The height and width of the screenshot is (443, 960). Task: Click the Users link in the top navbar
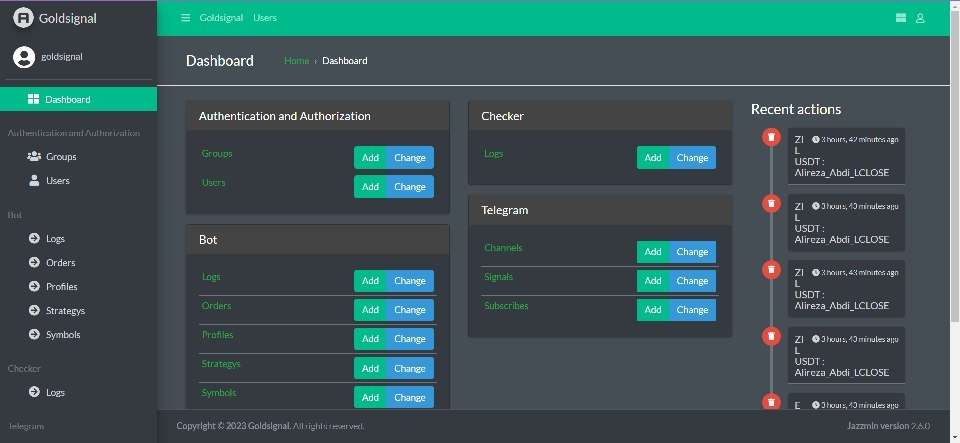[x=264, y=18]
